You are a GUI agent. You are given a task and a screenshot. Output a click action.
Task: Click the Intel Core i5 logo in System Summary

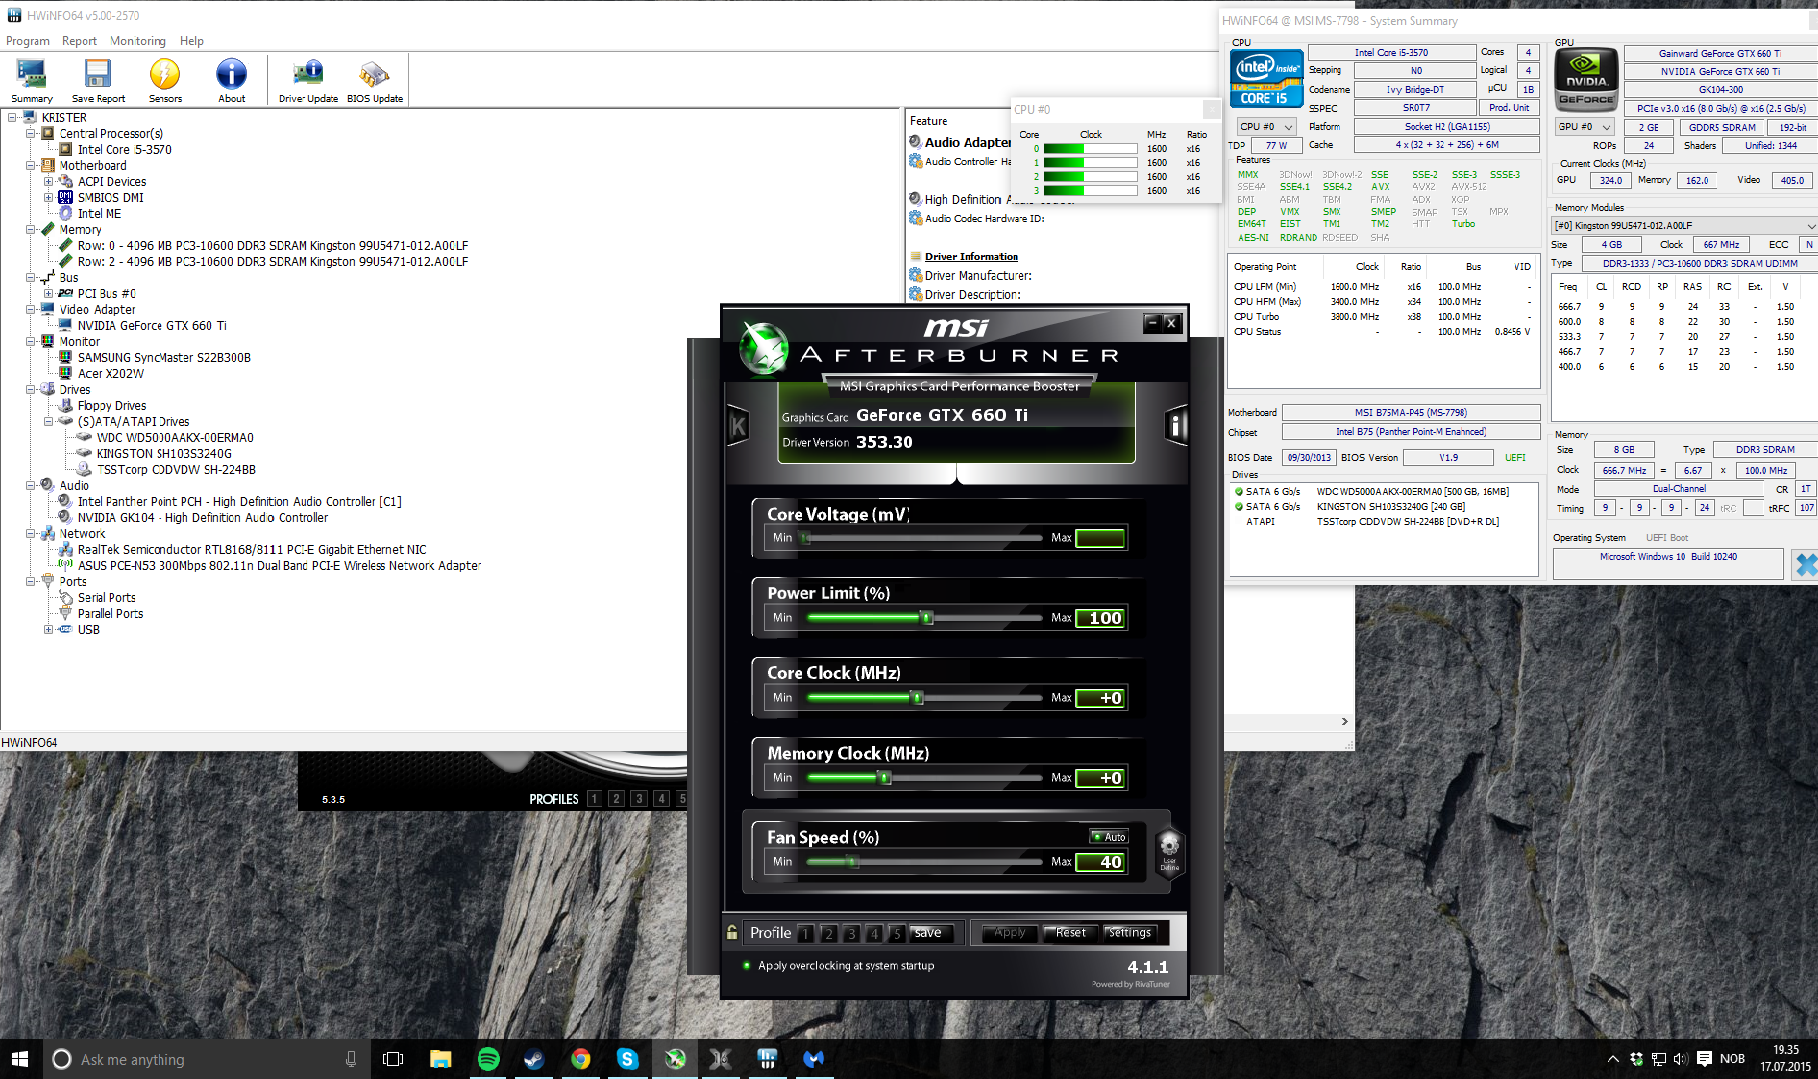(1266, 78)
